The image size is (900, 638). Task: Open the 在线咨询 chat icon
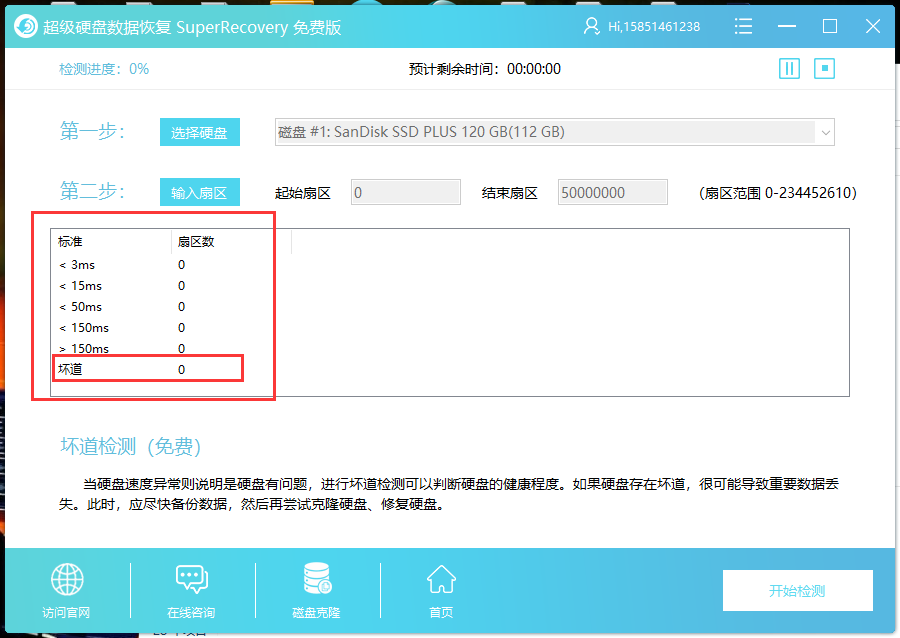point(192,579)
